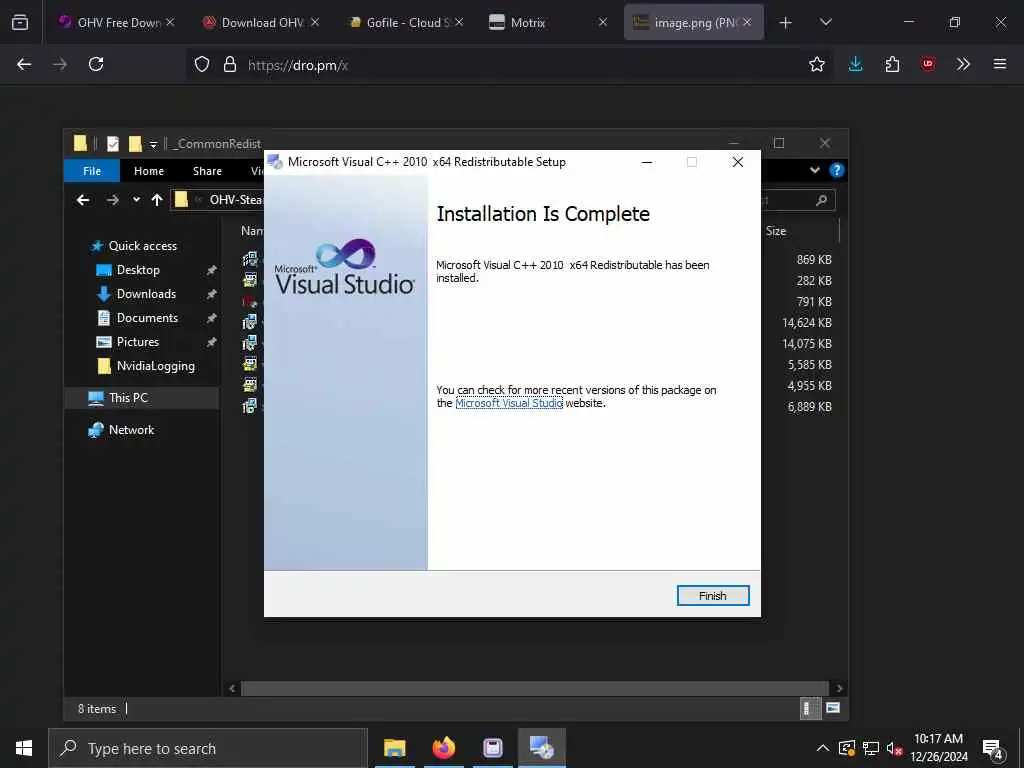
Task: Select the file sized 14,624 KB
Action: 807,323
